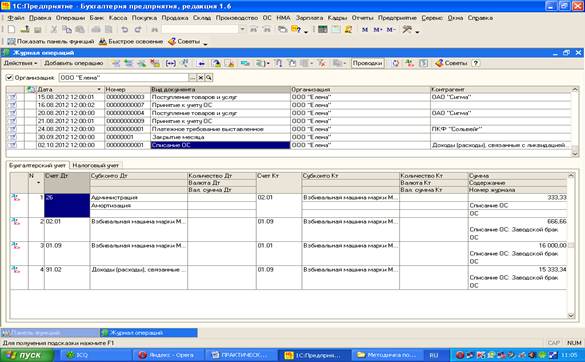Open the calendar icon in main toolbar

coord(336,29)
